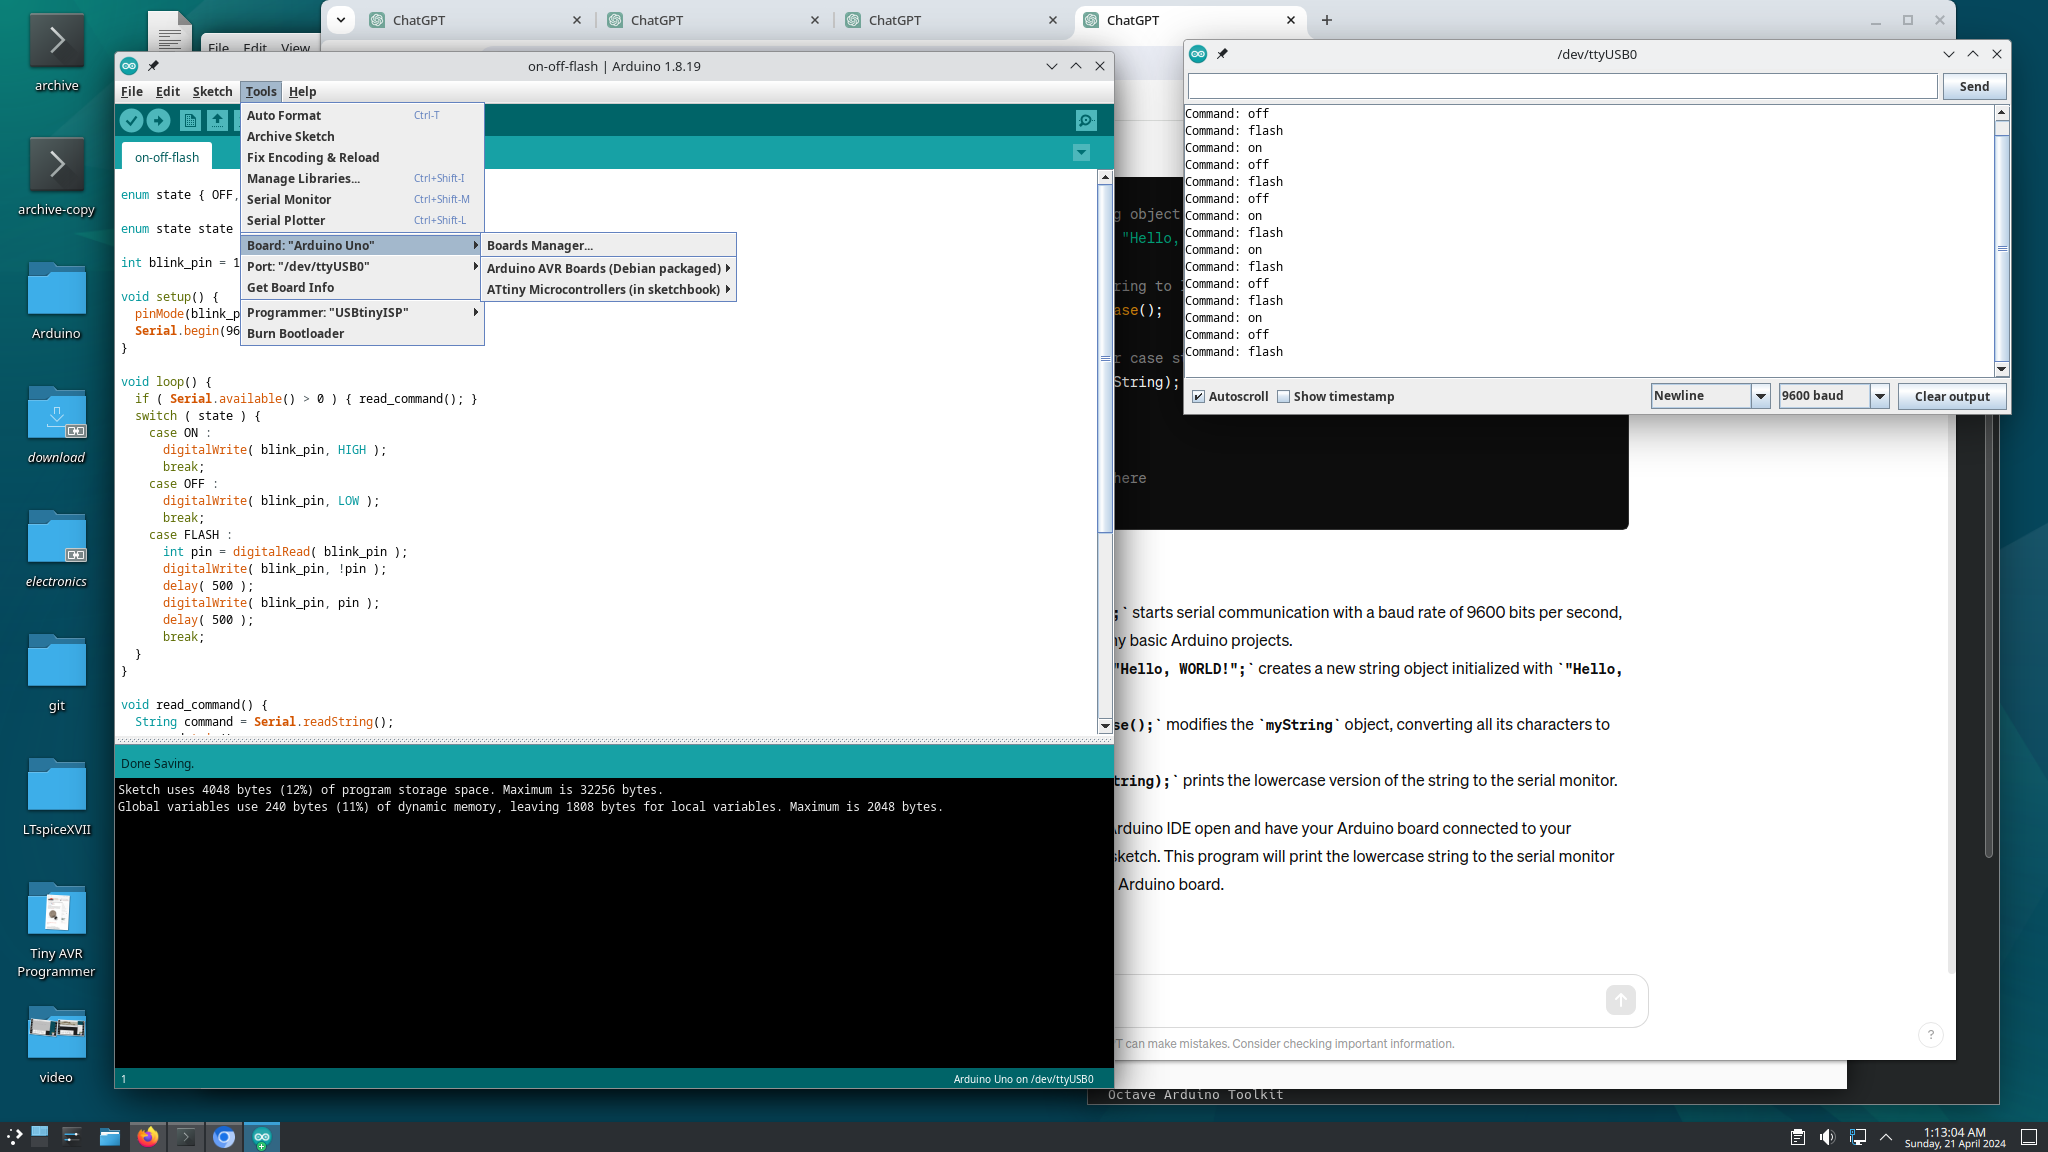Open the git desktop folder
Image resolution: width=2048 pixels, height=1152 pixels.
pyautogui.click(x=57, y=672)
